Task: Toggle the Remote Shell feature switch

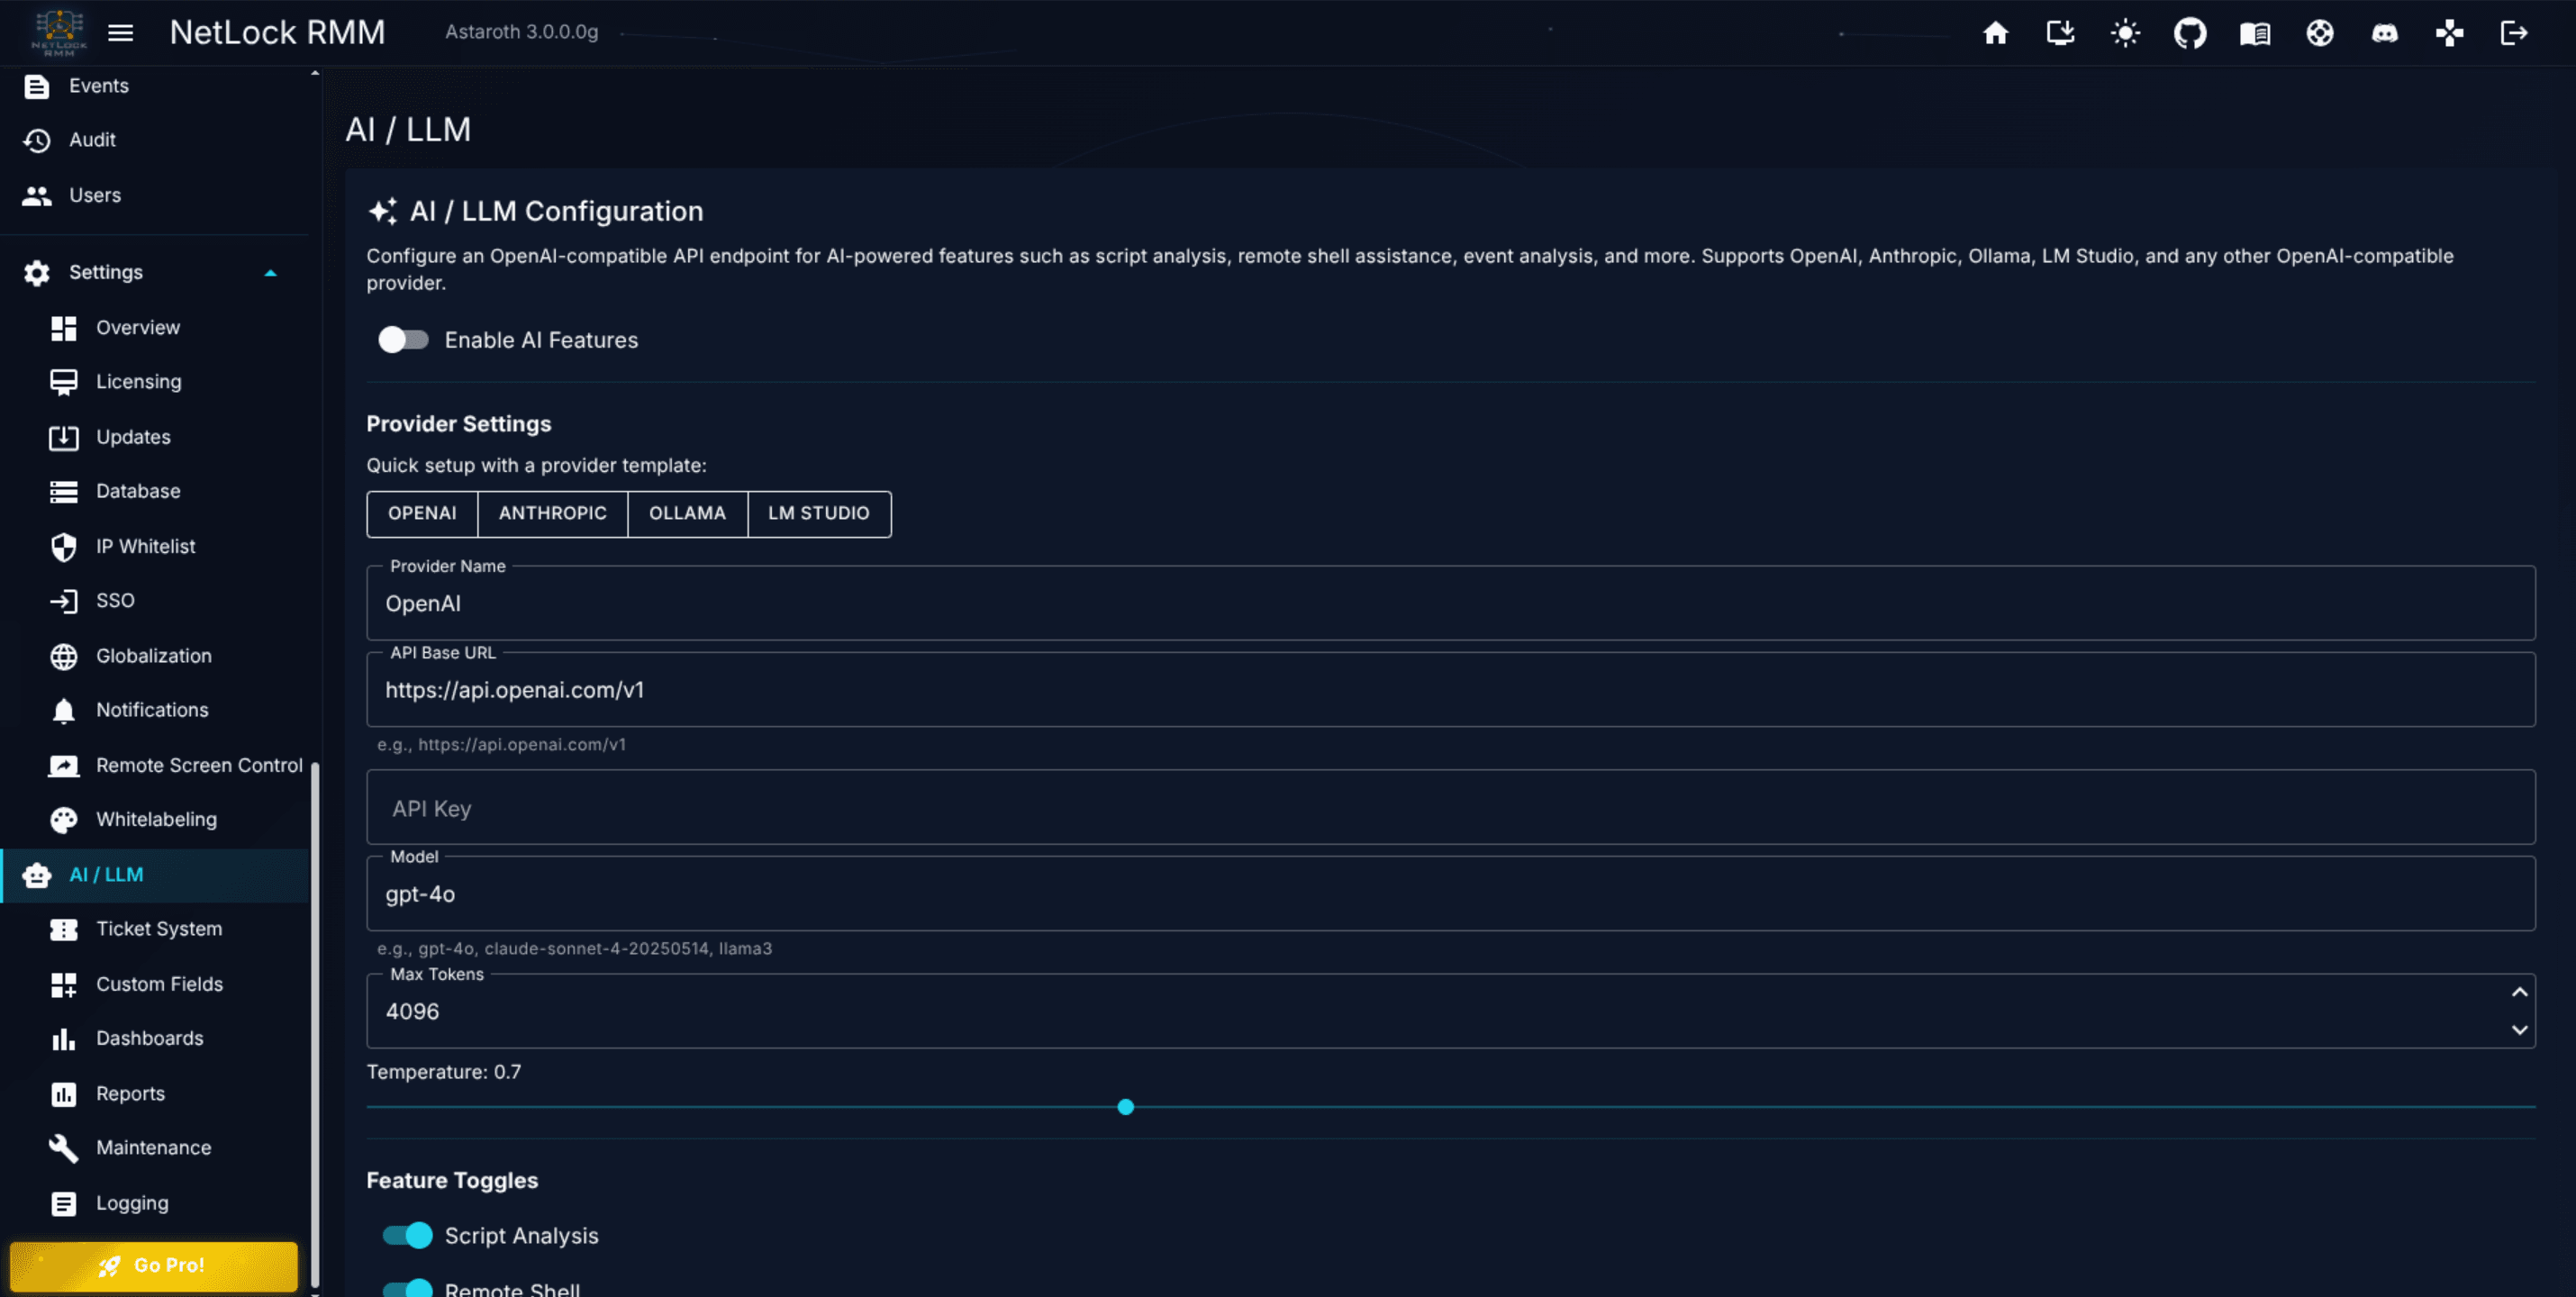Action: point(407,1288)
